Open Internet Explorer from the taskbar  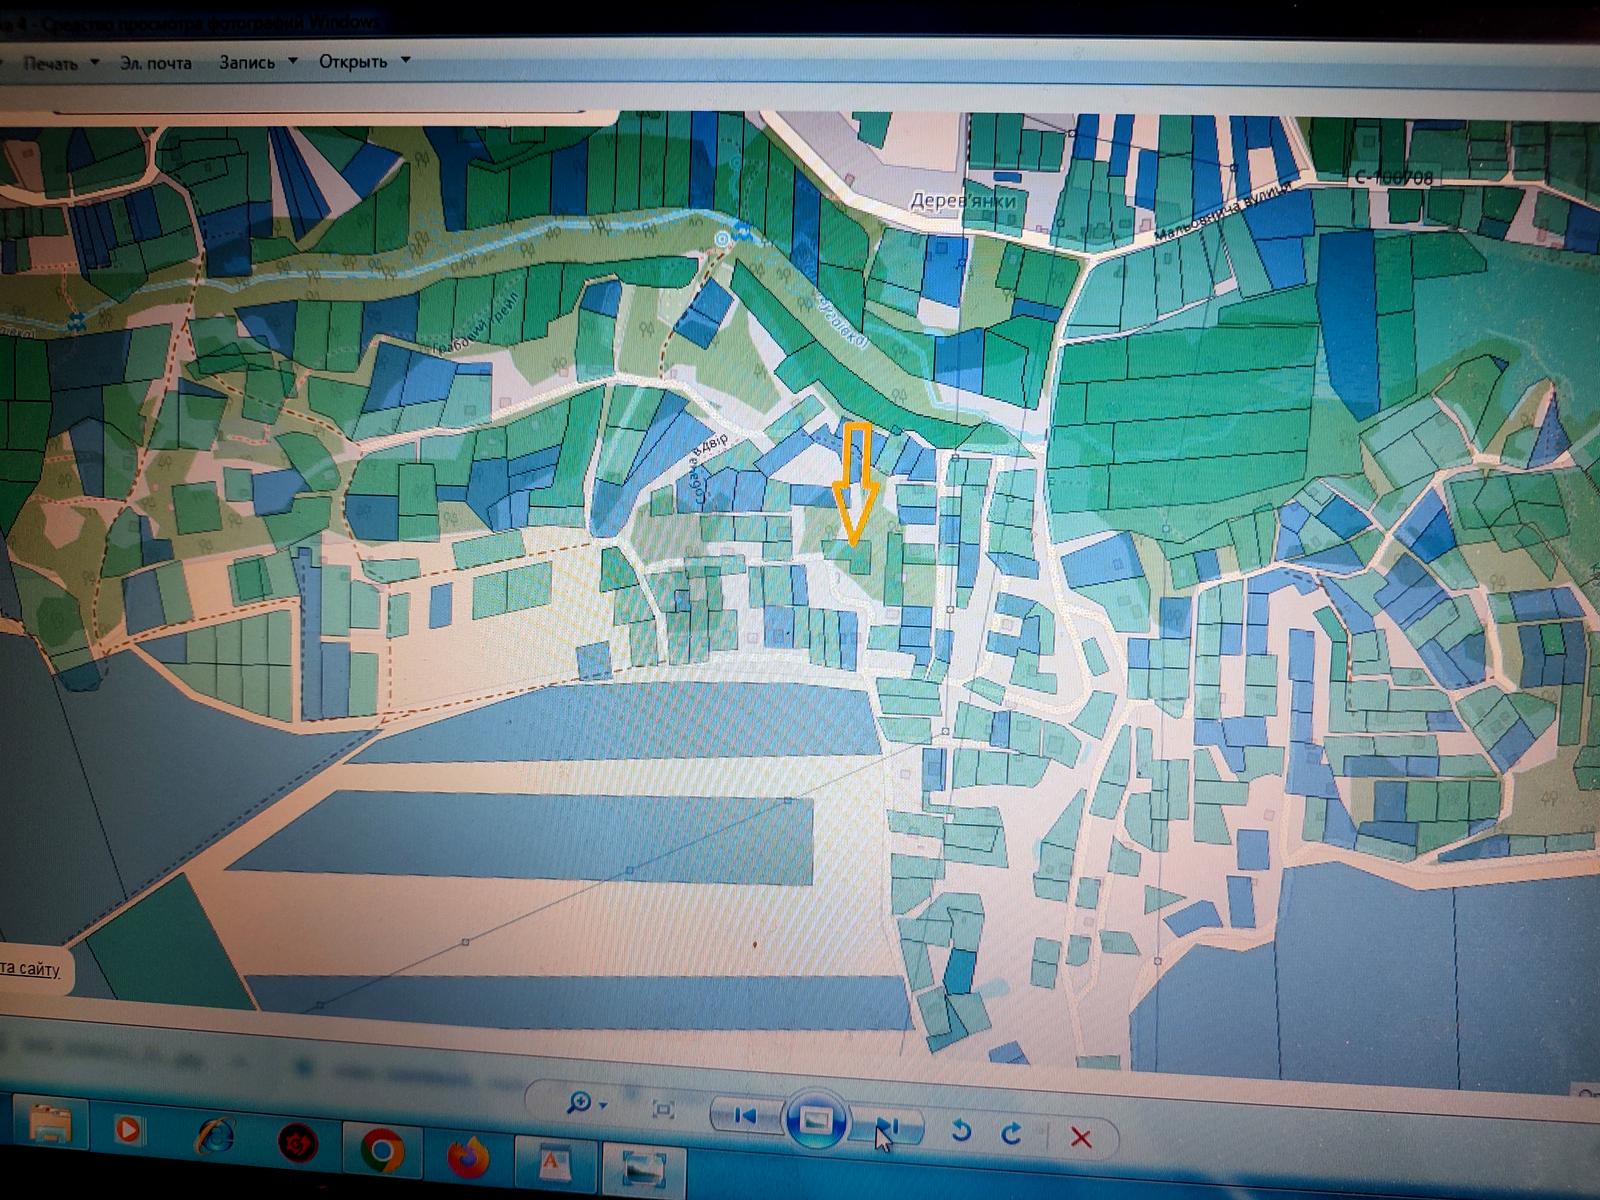214,1137
